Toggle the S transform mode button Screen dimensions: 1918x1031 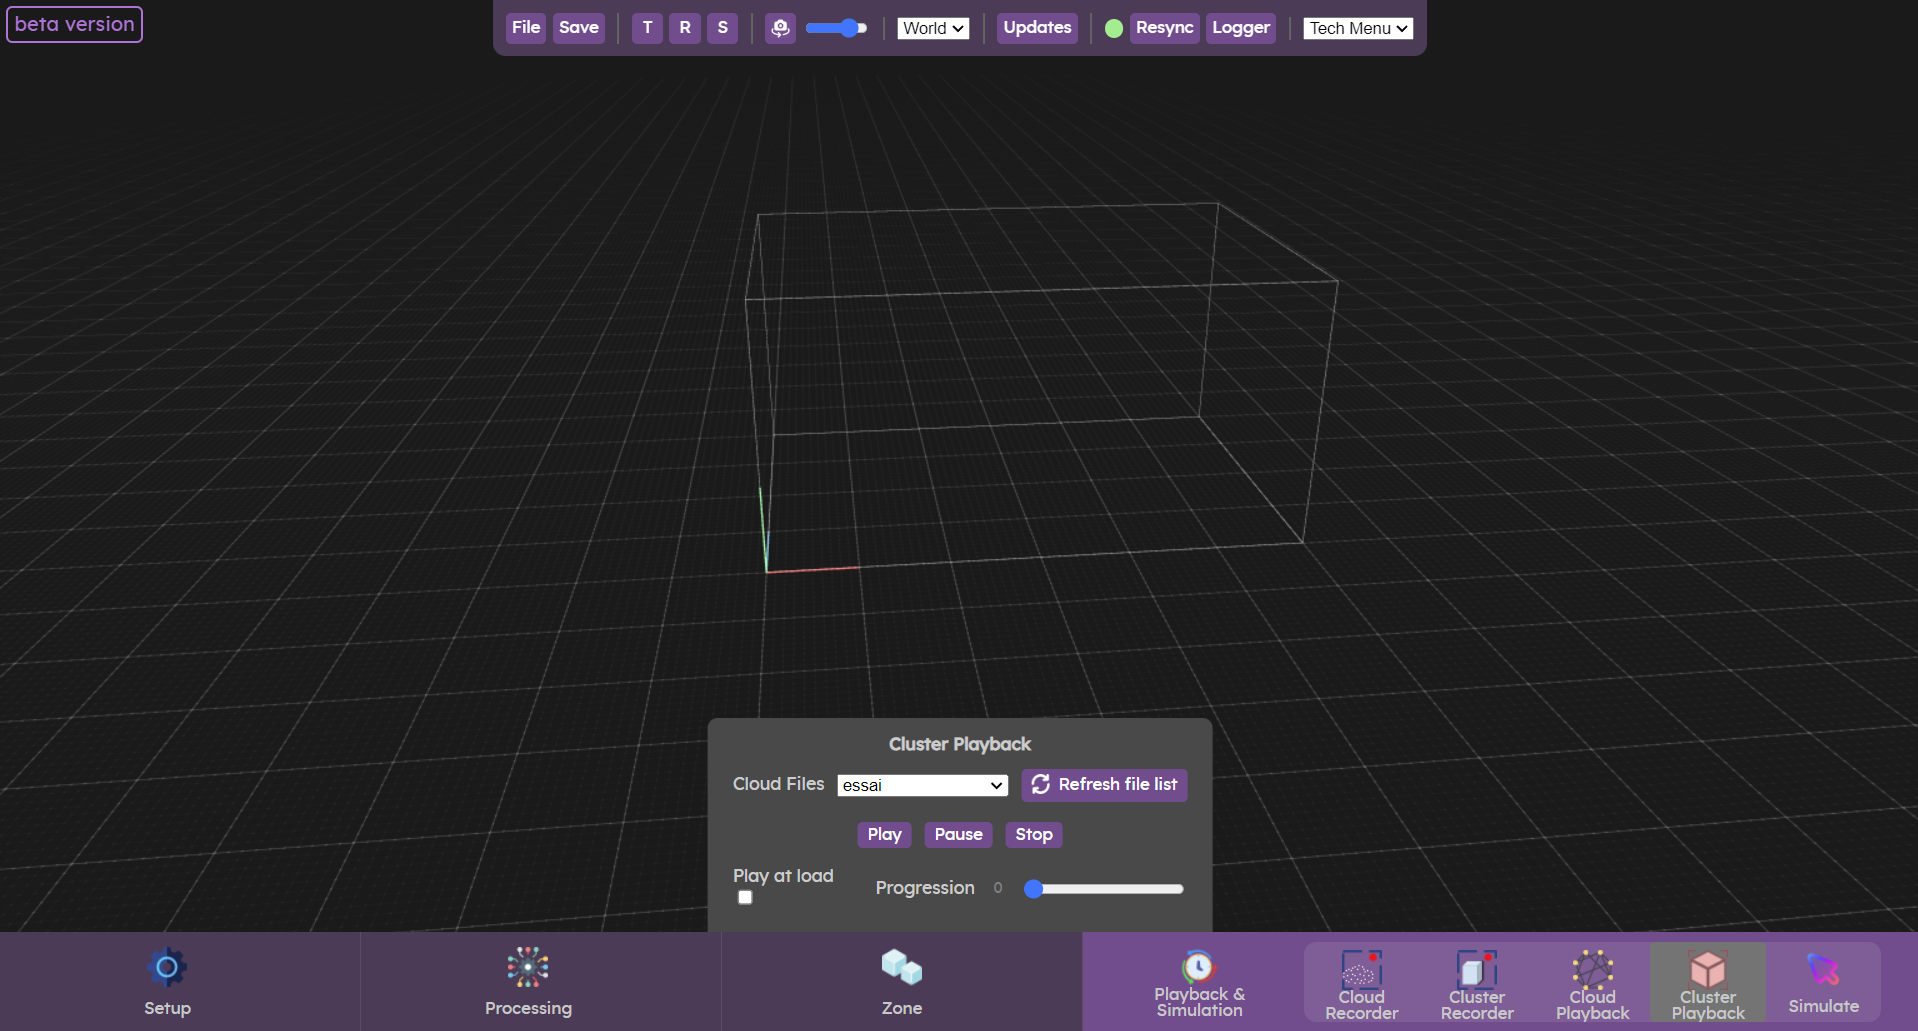tap(722, 27)
